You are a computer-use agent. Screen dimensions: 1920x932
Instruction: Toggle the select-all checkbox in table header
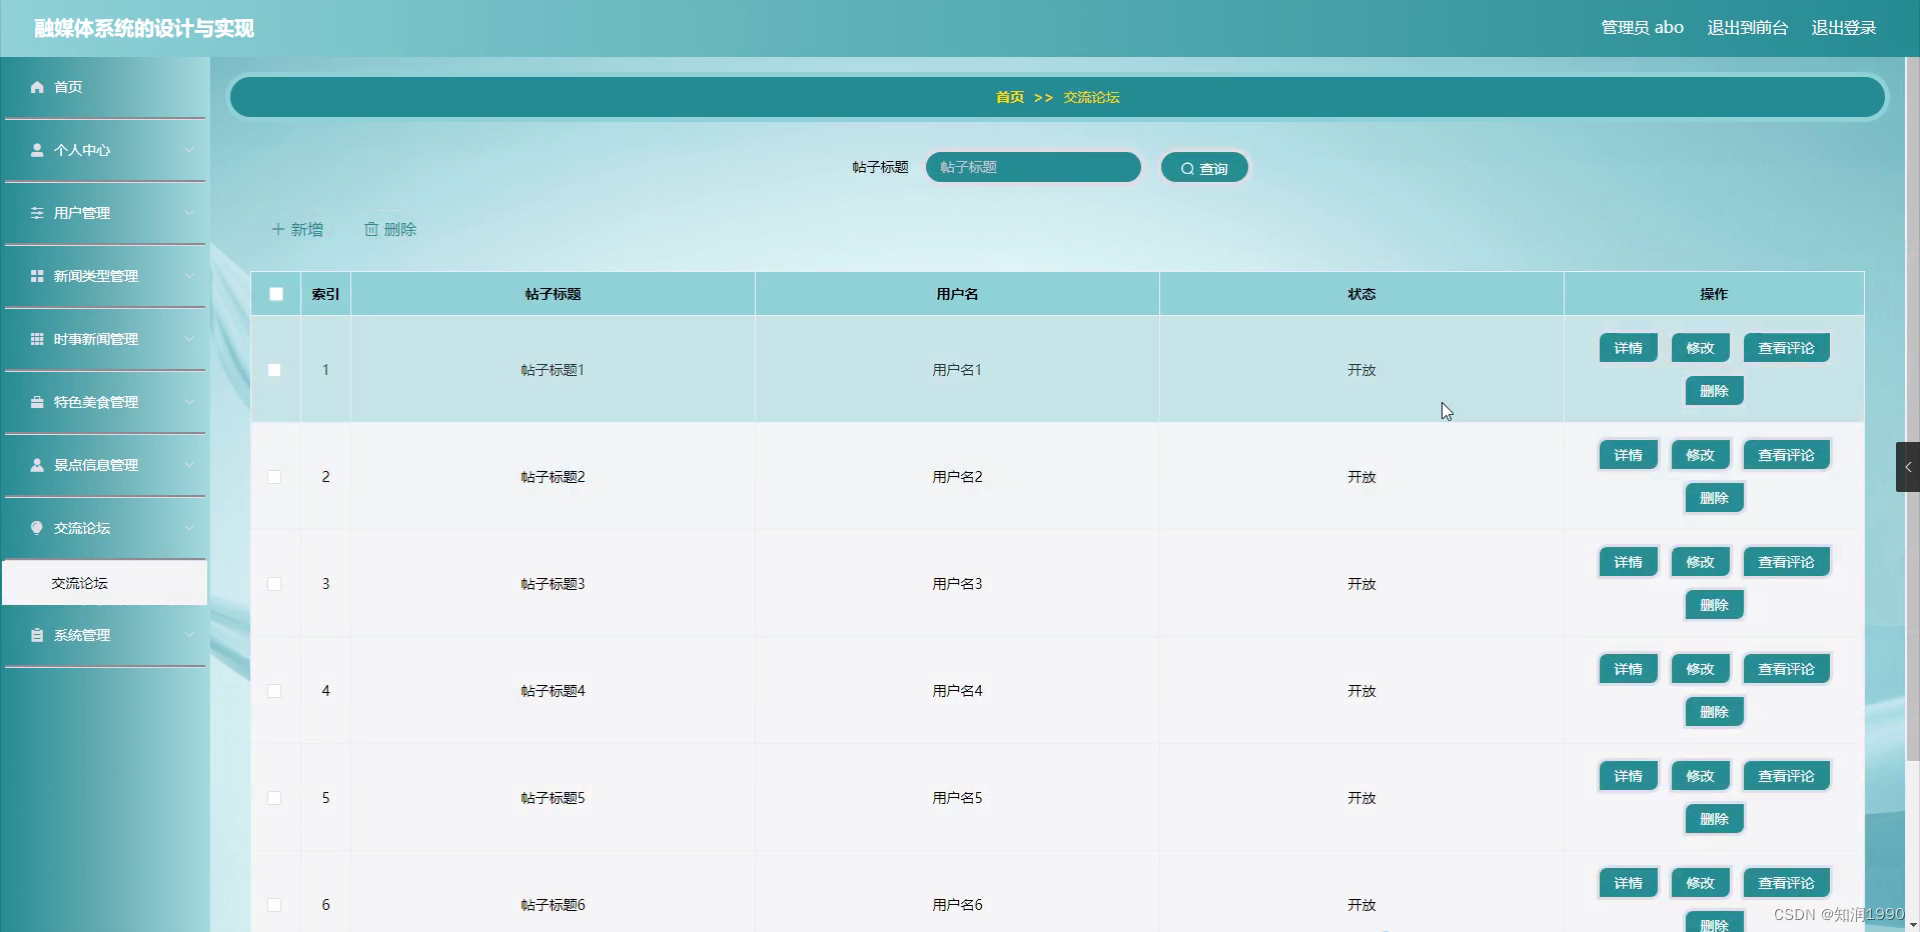pos(276,294)
